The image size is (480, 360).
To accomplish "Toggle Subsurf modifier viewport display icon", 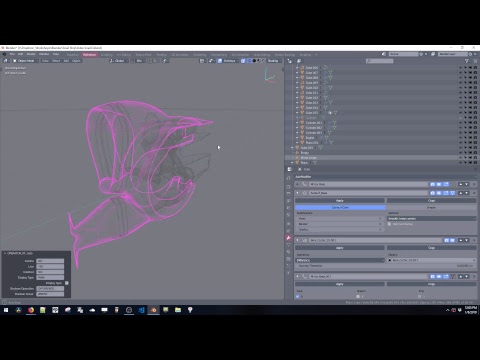I will [x=439, y=193].
